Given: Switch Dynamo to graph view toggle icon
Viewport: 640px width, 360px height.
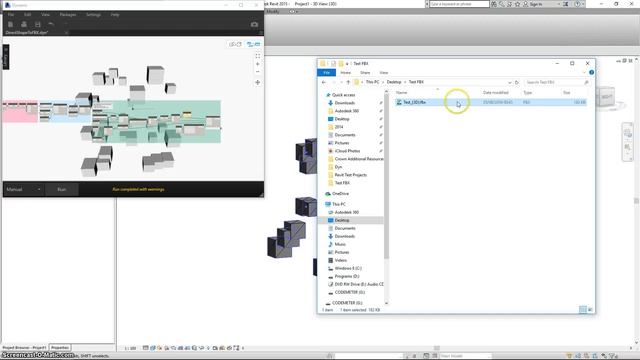Looking at the screenshot, I should tap(253, 44).
